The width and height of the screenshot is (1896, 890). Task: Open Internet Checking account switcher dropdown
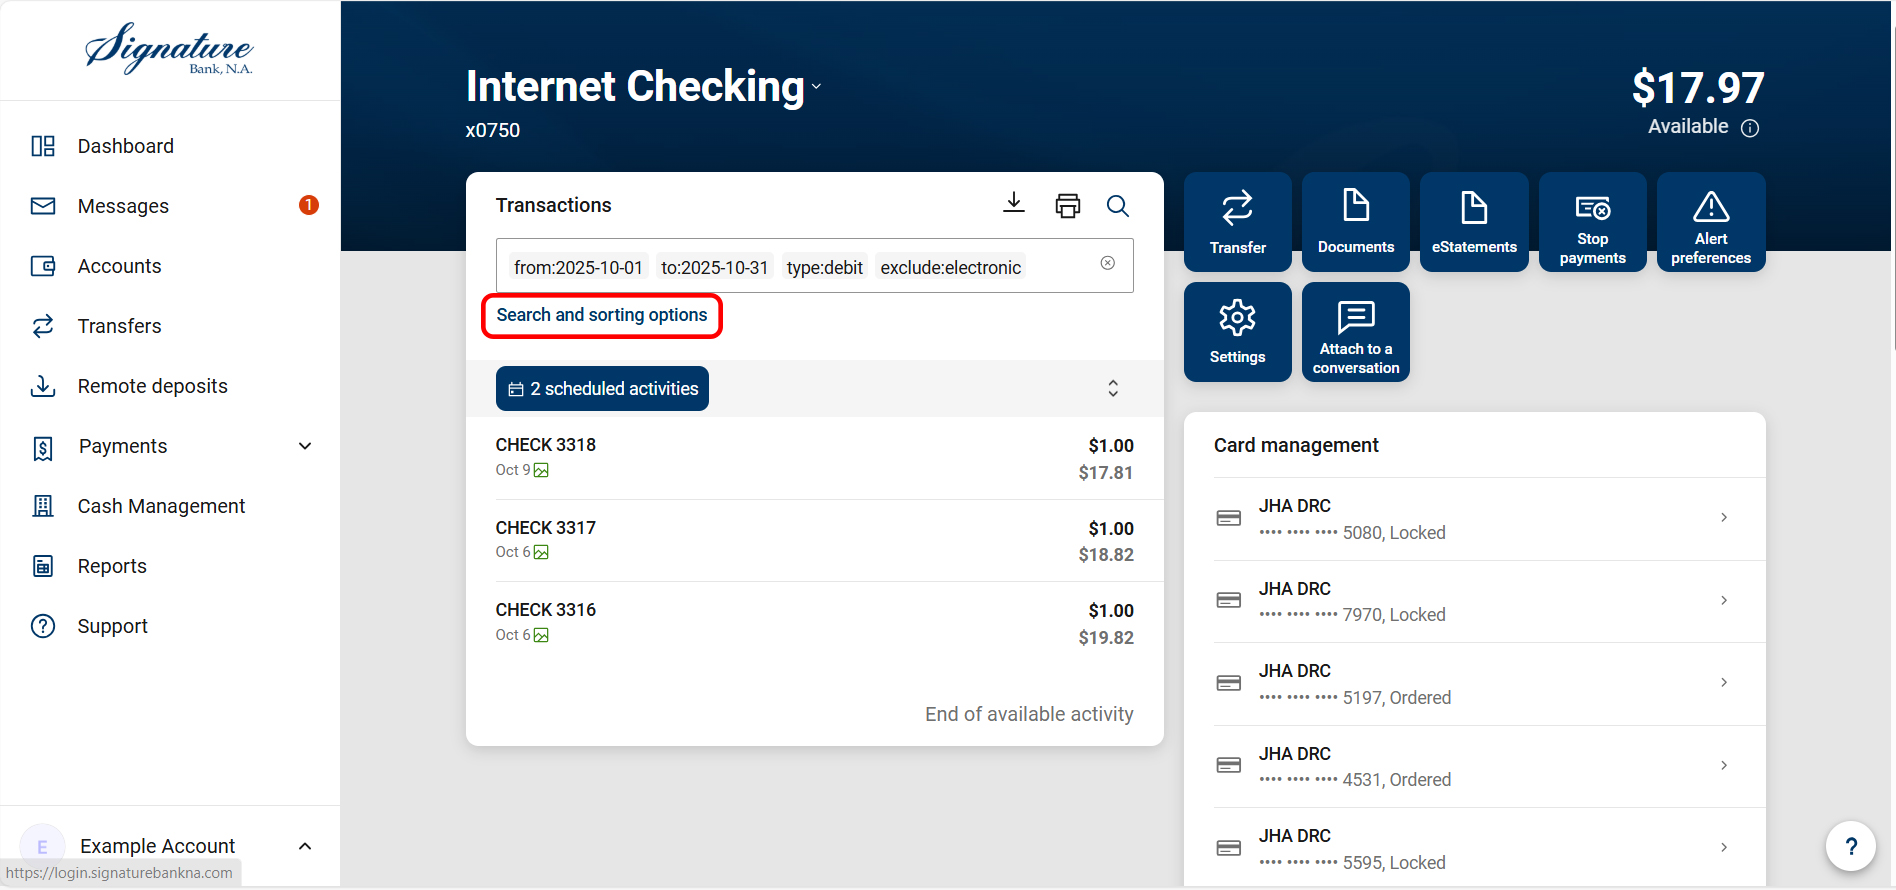click(816, 87)
